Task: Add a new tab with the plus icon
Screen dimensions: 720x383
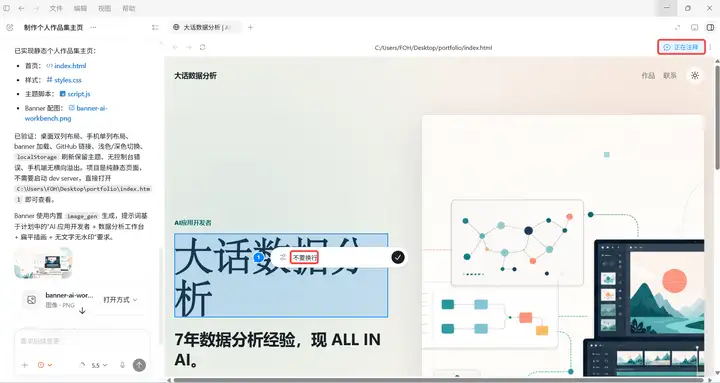Action: (250, 28)
